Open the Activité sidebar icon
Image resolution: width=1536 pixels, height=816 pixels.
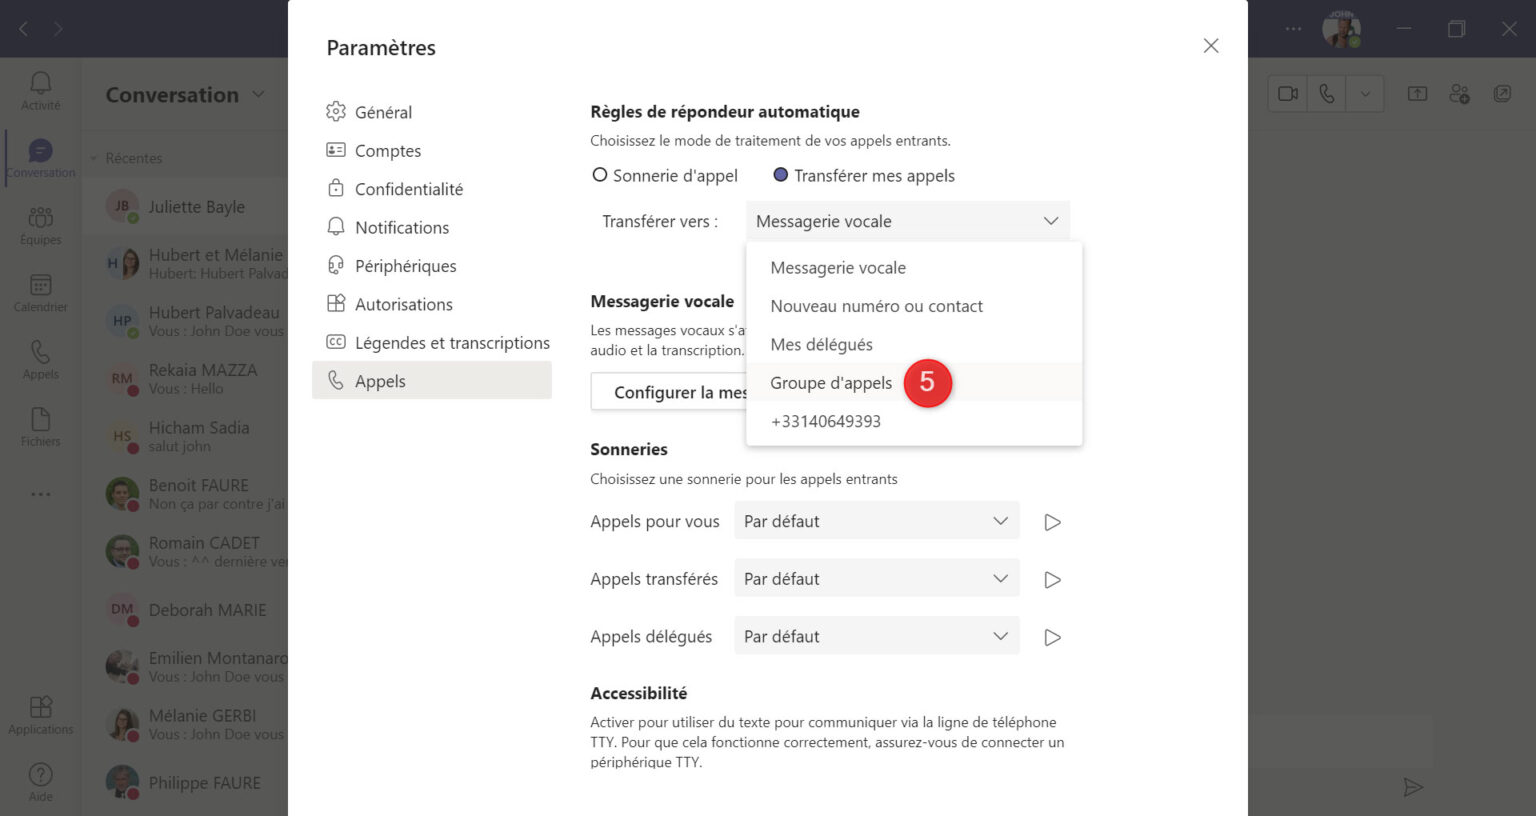coord(40,90)
